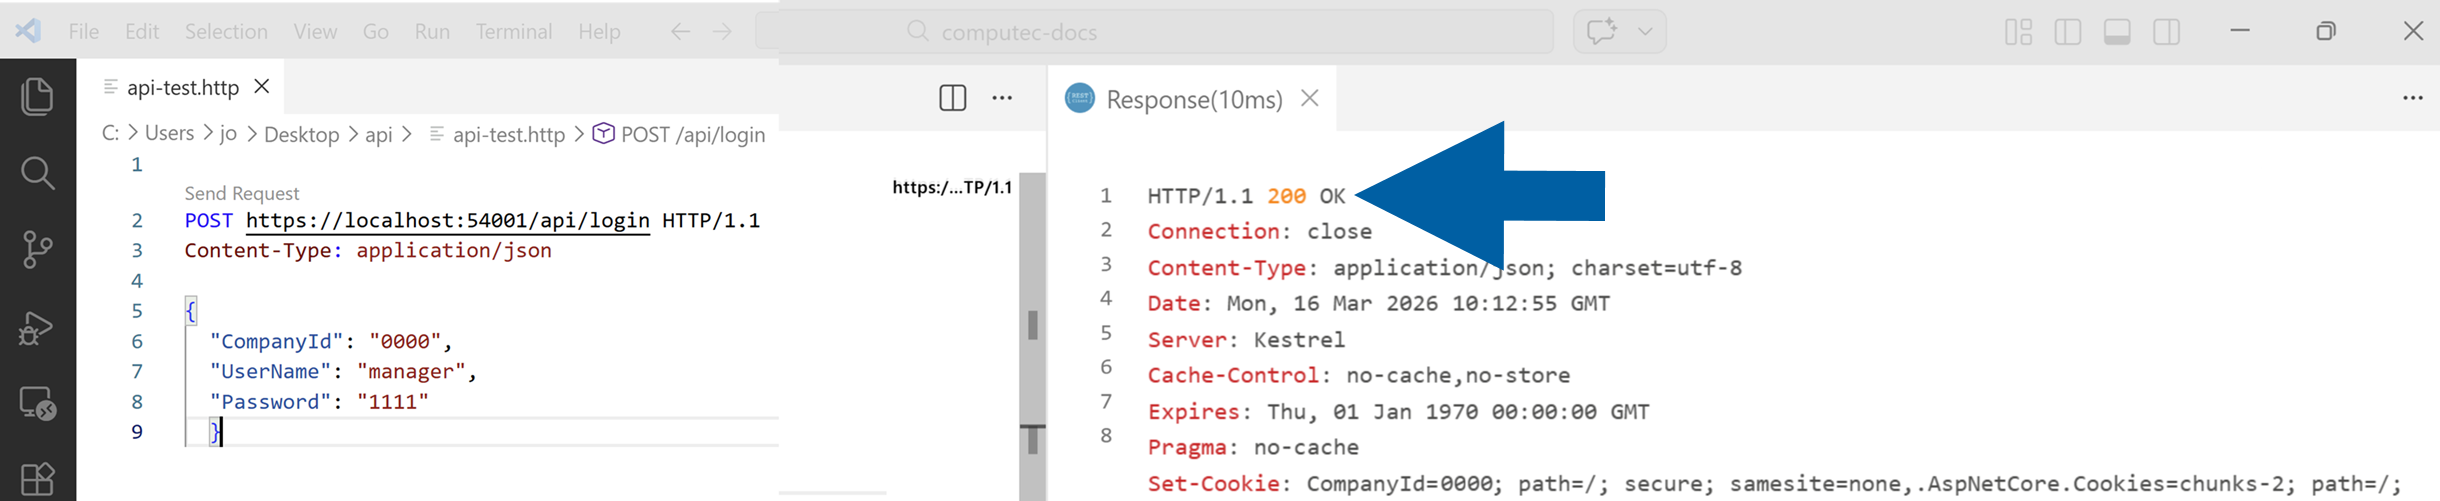Open the Run menu

click(x=432, y=32)
